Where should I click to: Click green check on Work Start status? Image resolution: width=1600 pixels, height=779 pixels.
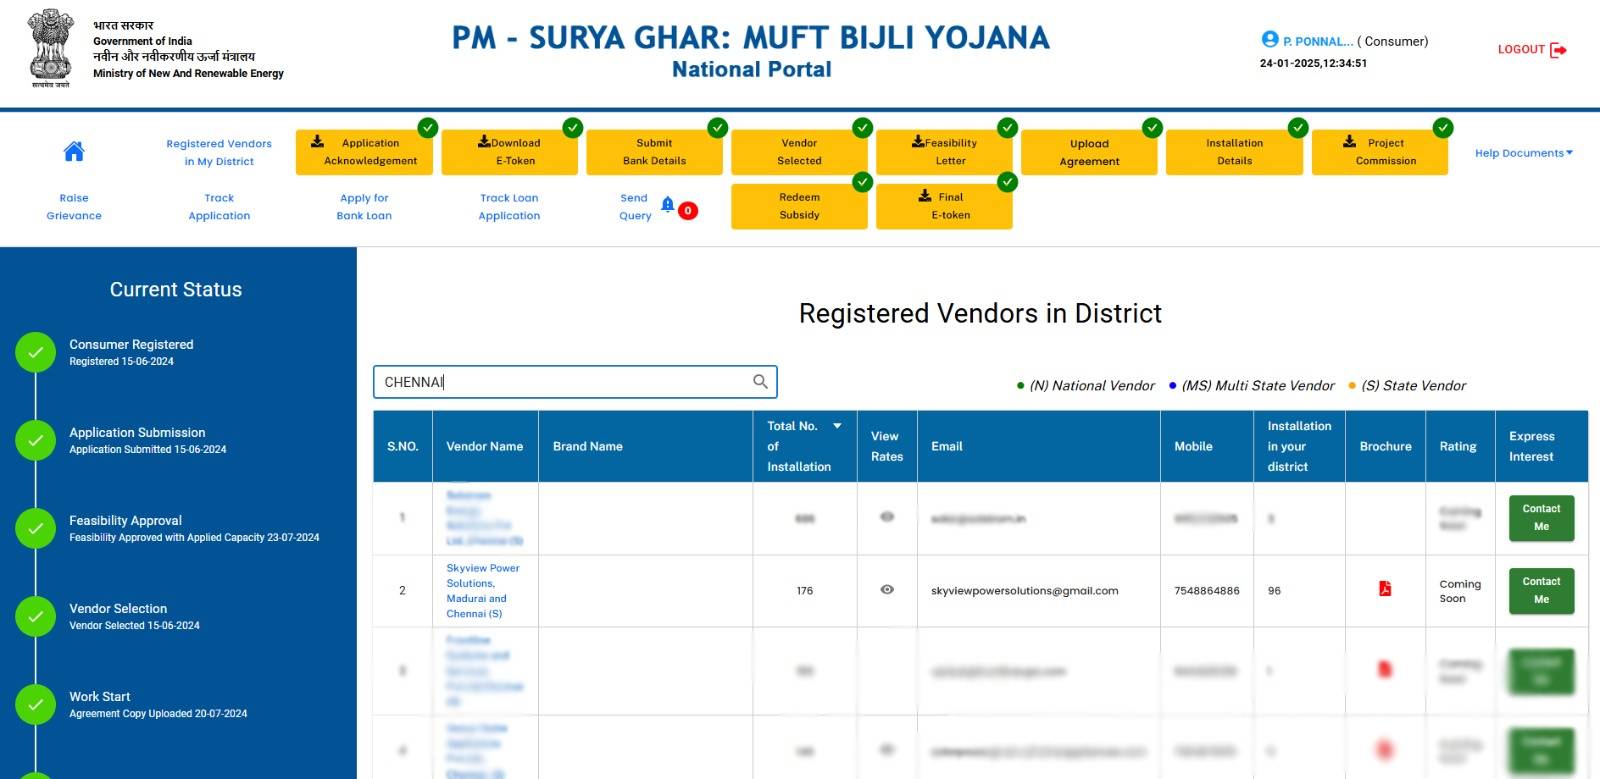point(36,704)
